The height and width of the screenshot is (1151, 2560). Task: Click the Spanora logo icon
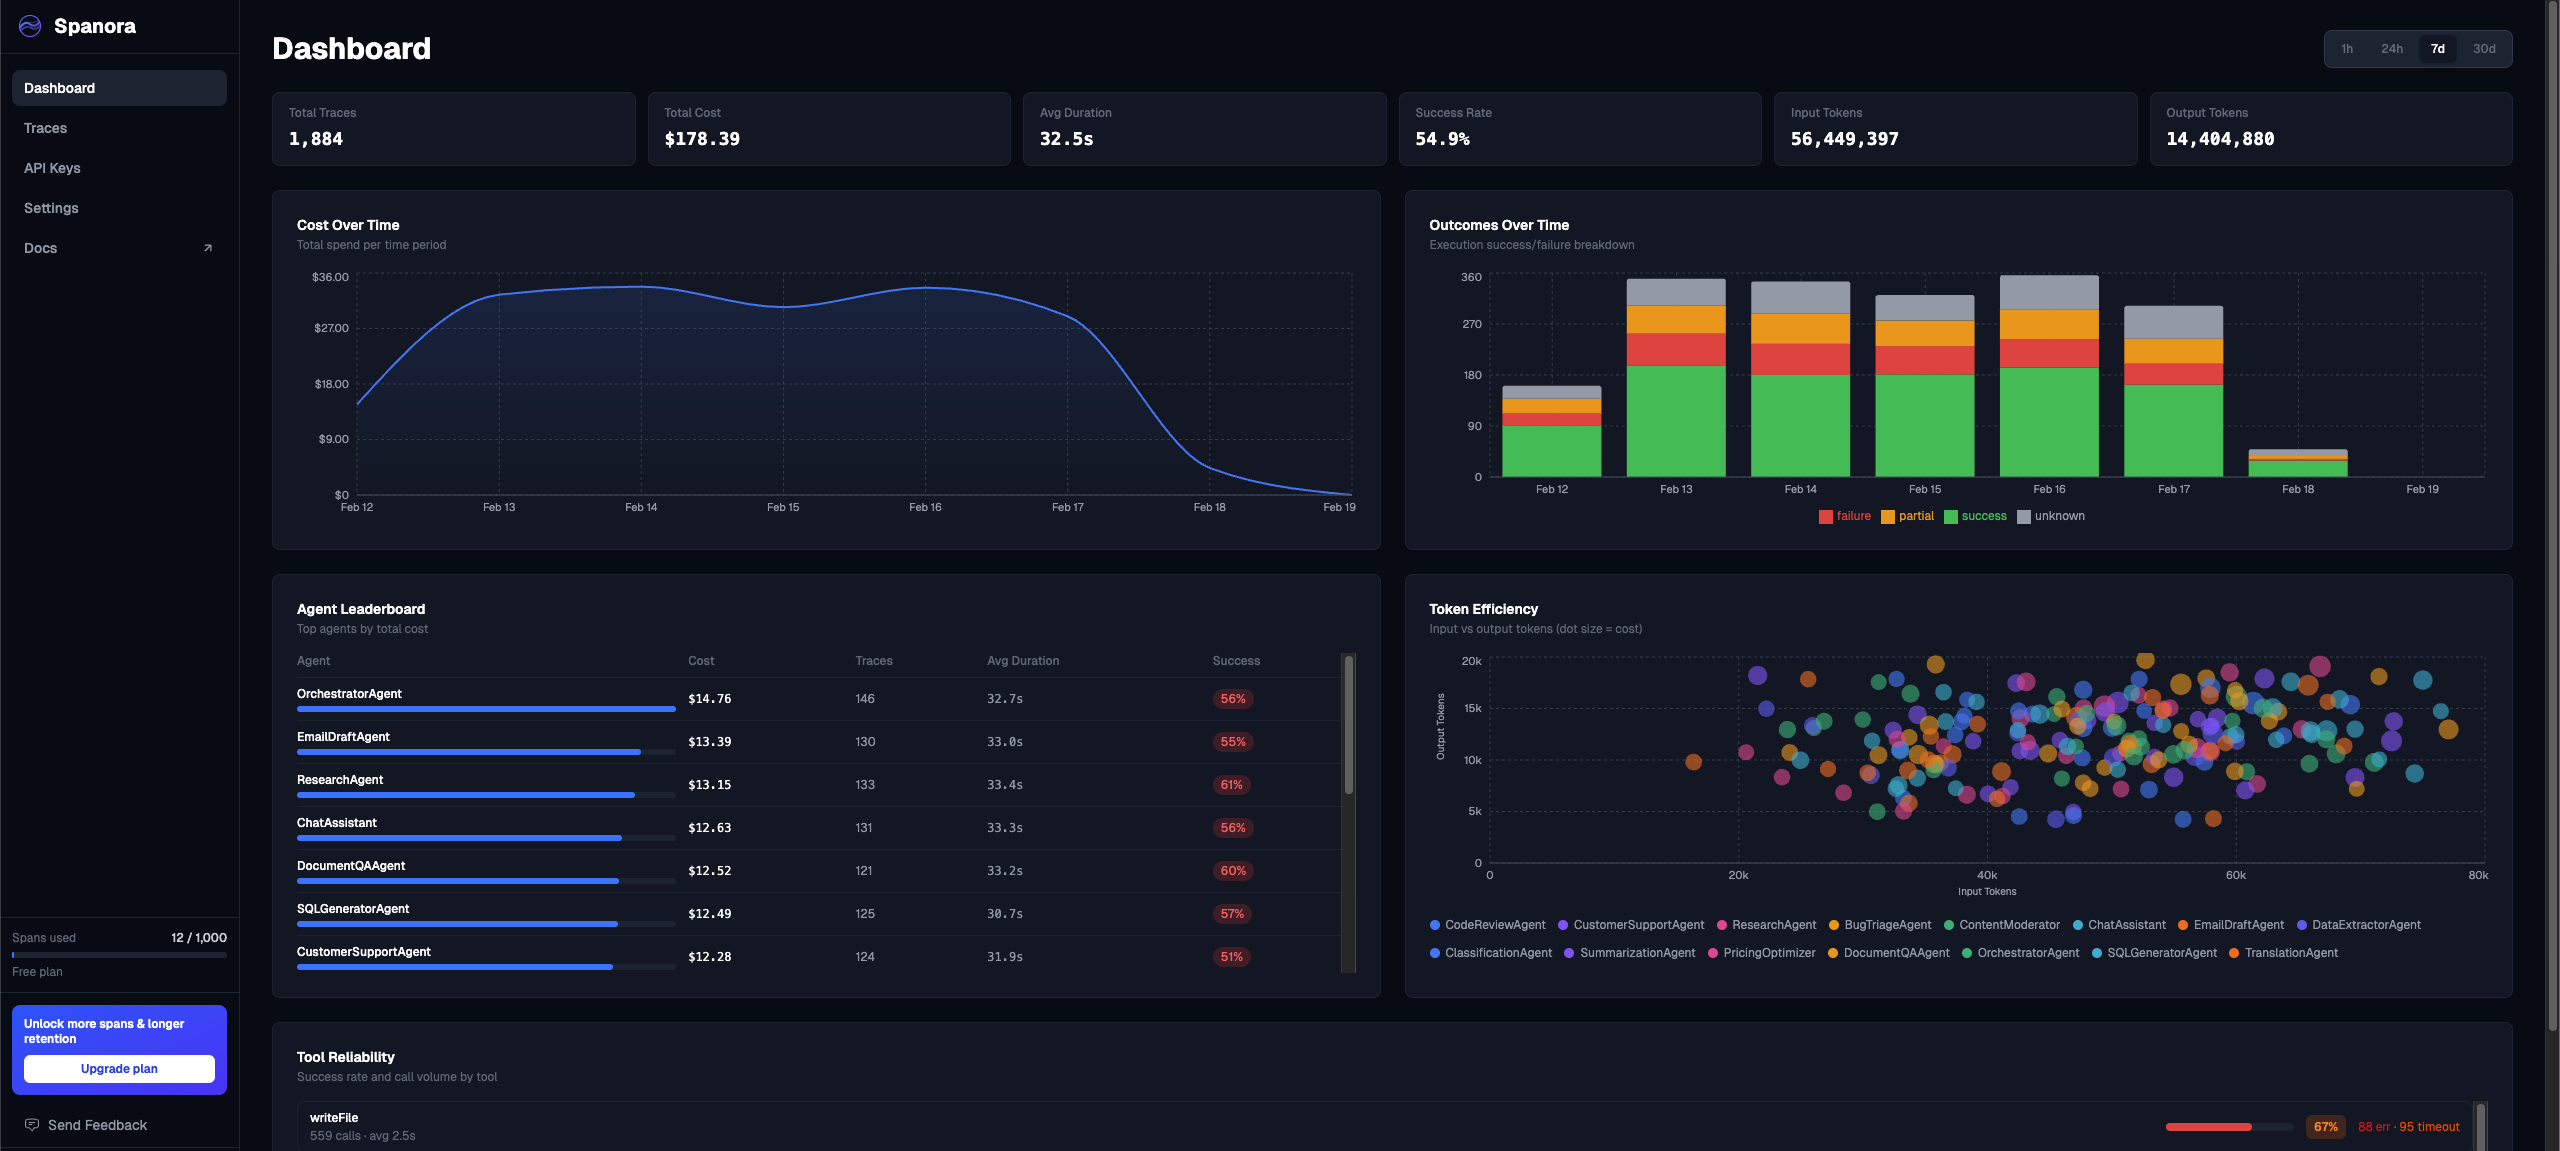30,26
